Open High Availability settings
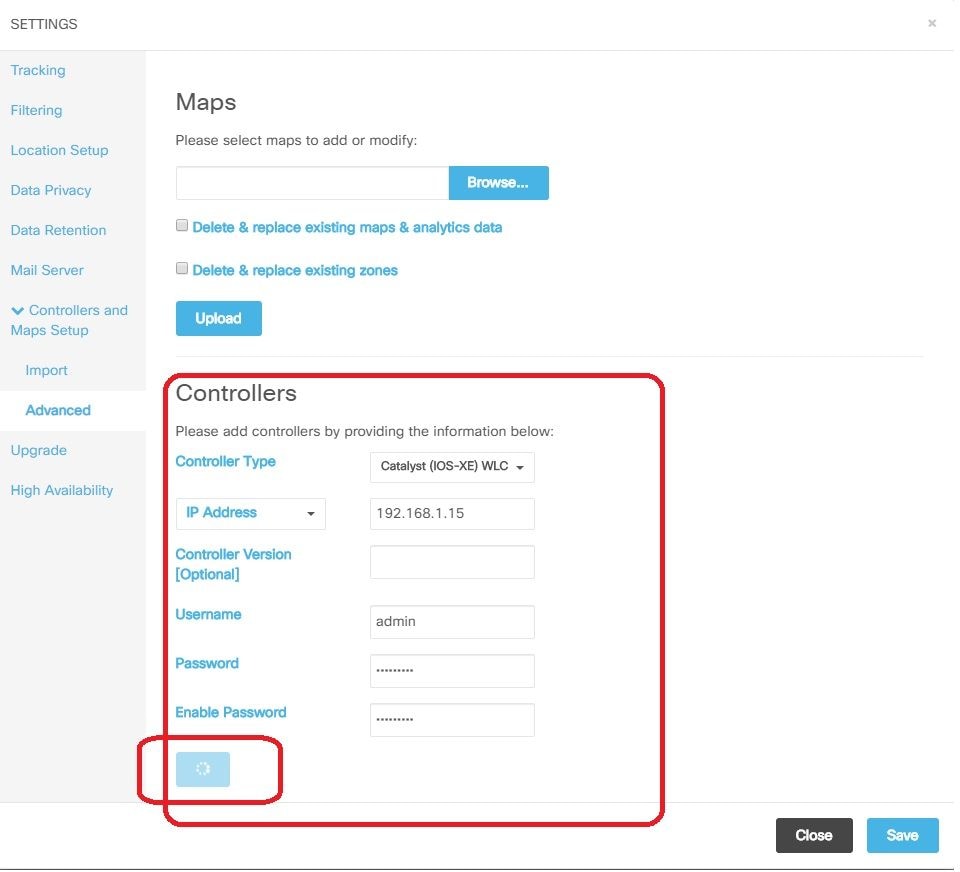Viewport: 960px width, 872px height. [62, 490]
